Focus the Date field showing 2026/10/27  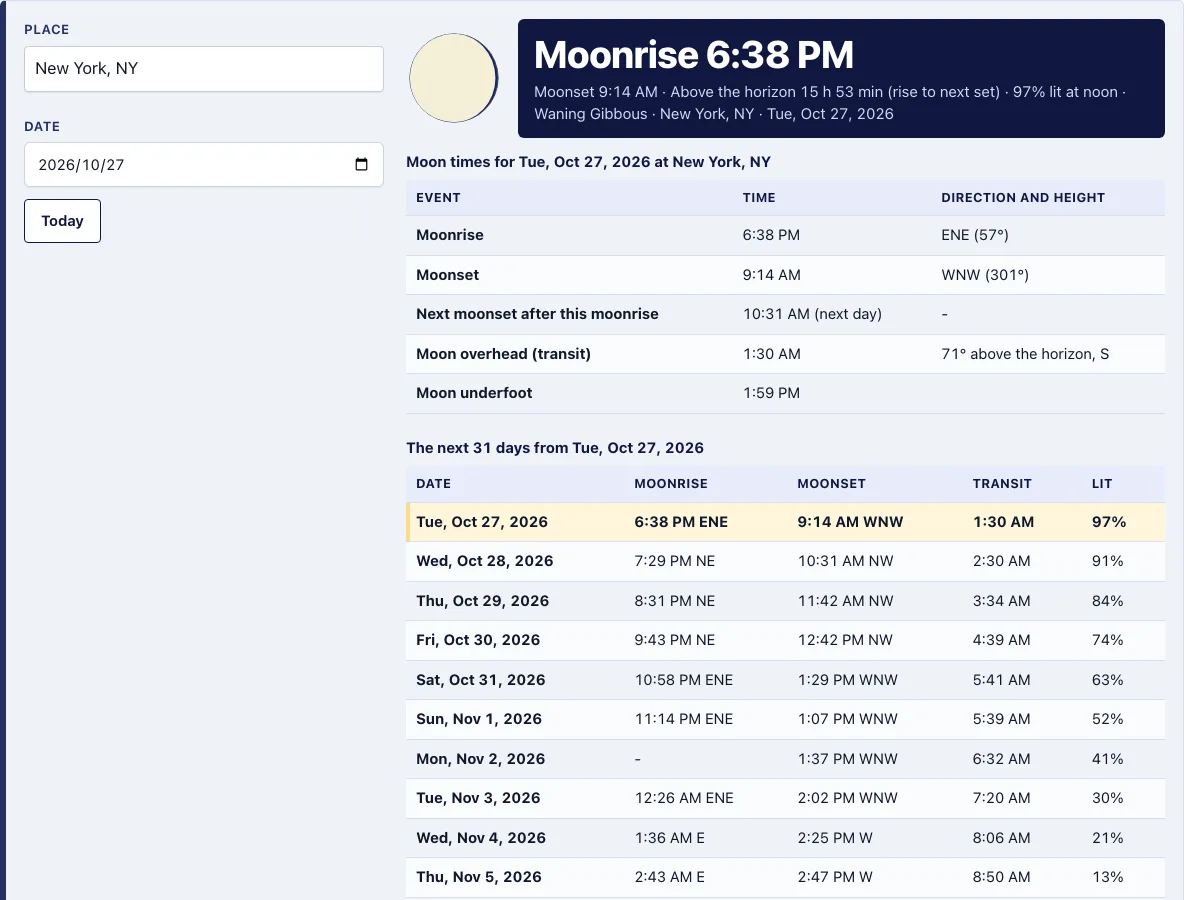[204, 165]
